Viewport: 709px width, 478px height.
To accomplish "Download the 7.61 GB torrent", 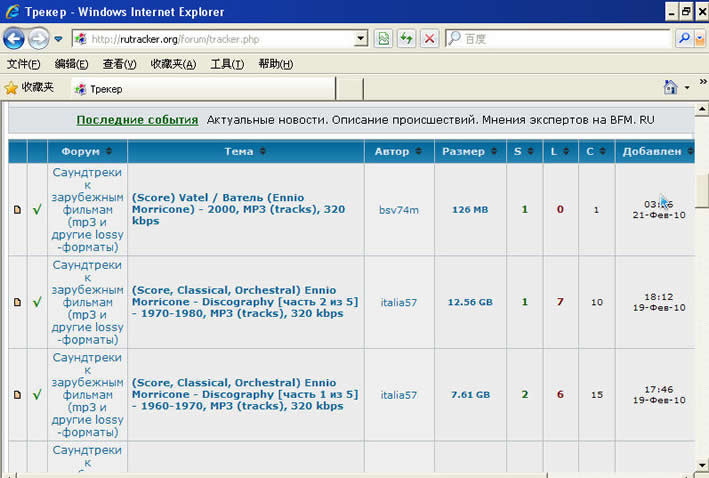I will click(470, 394).
